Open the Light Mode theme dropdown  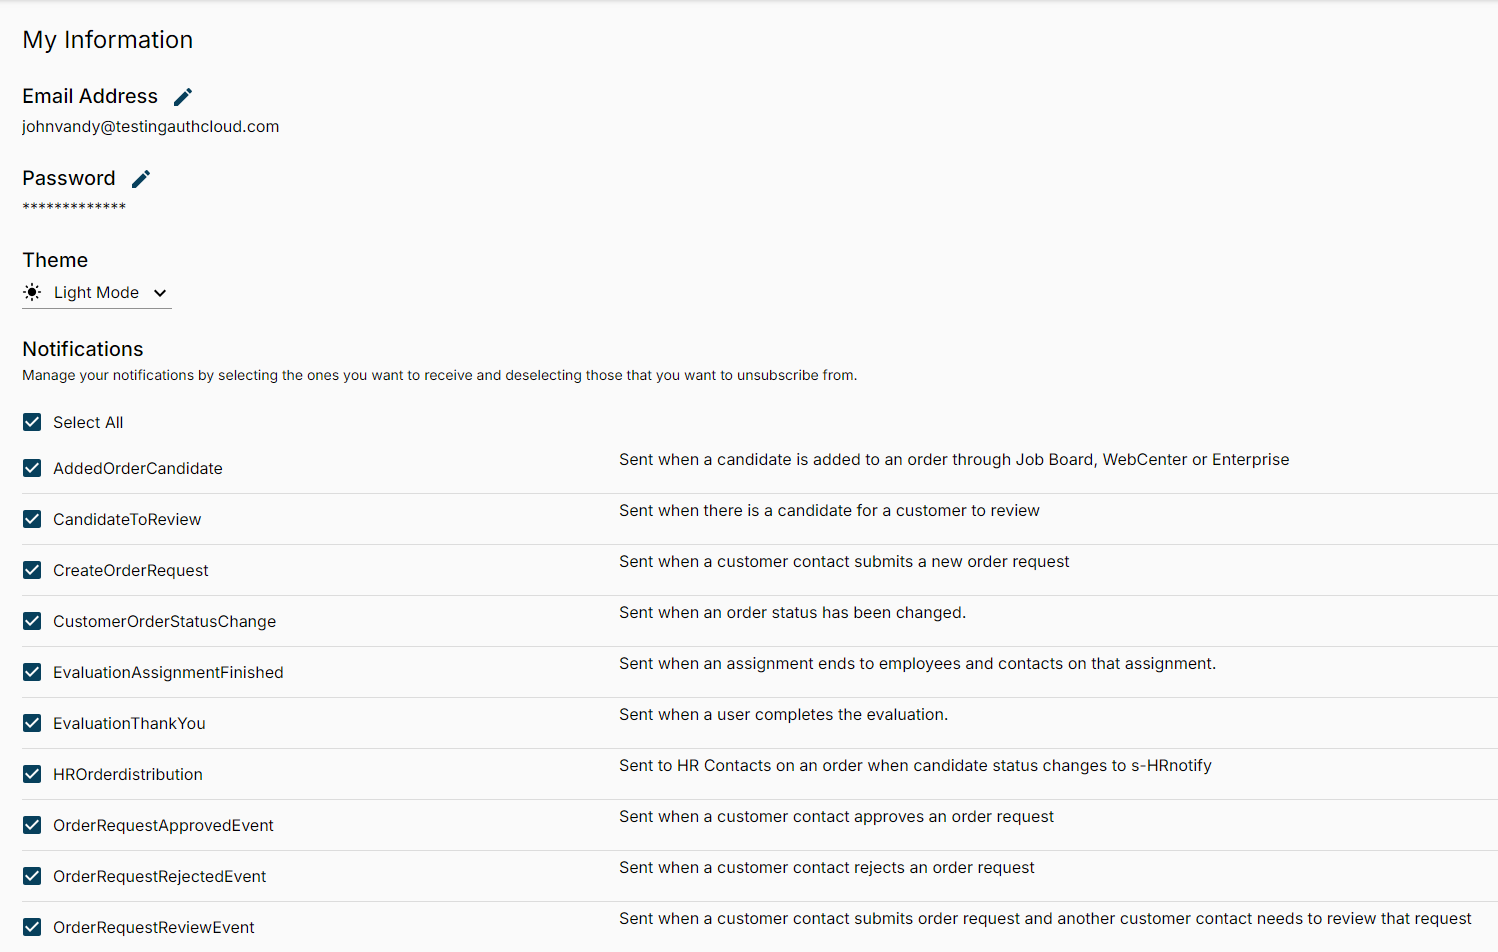97,293
